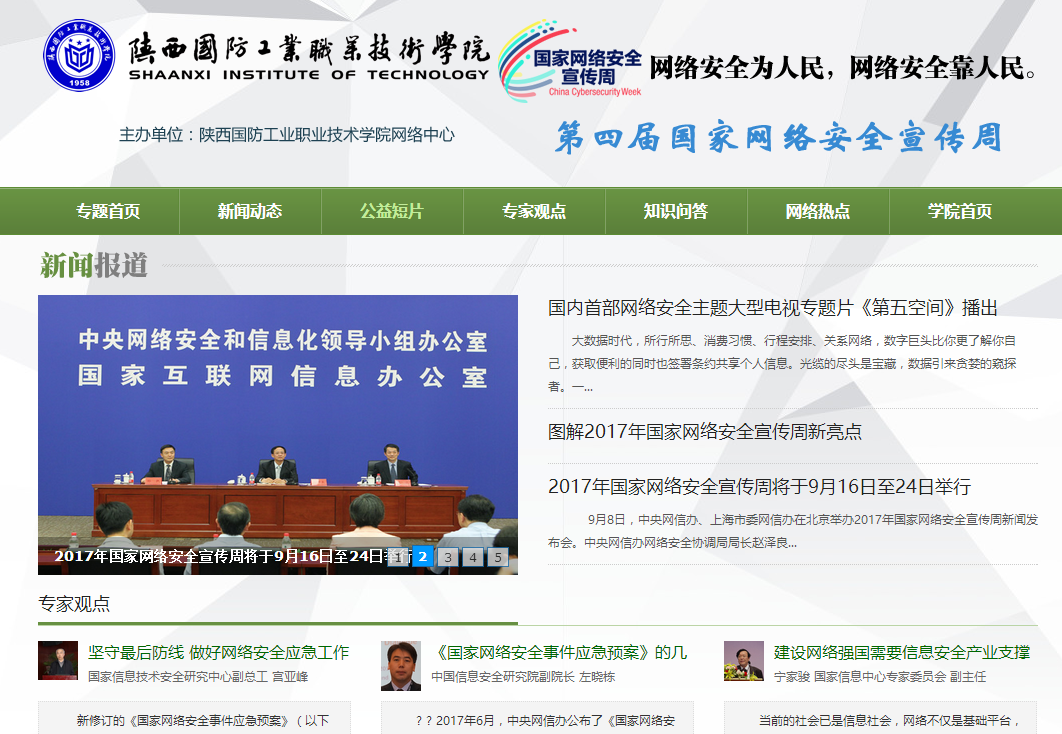The width and height of the screenshot is (1062, 734).
Task: Go to 新闻动态 in the navigation bar
Action: (x=250, y=211)
